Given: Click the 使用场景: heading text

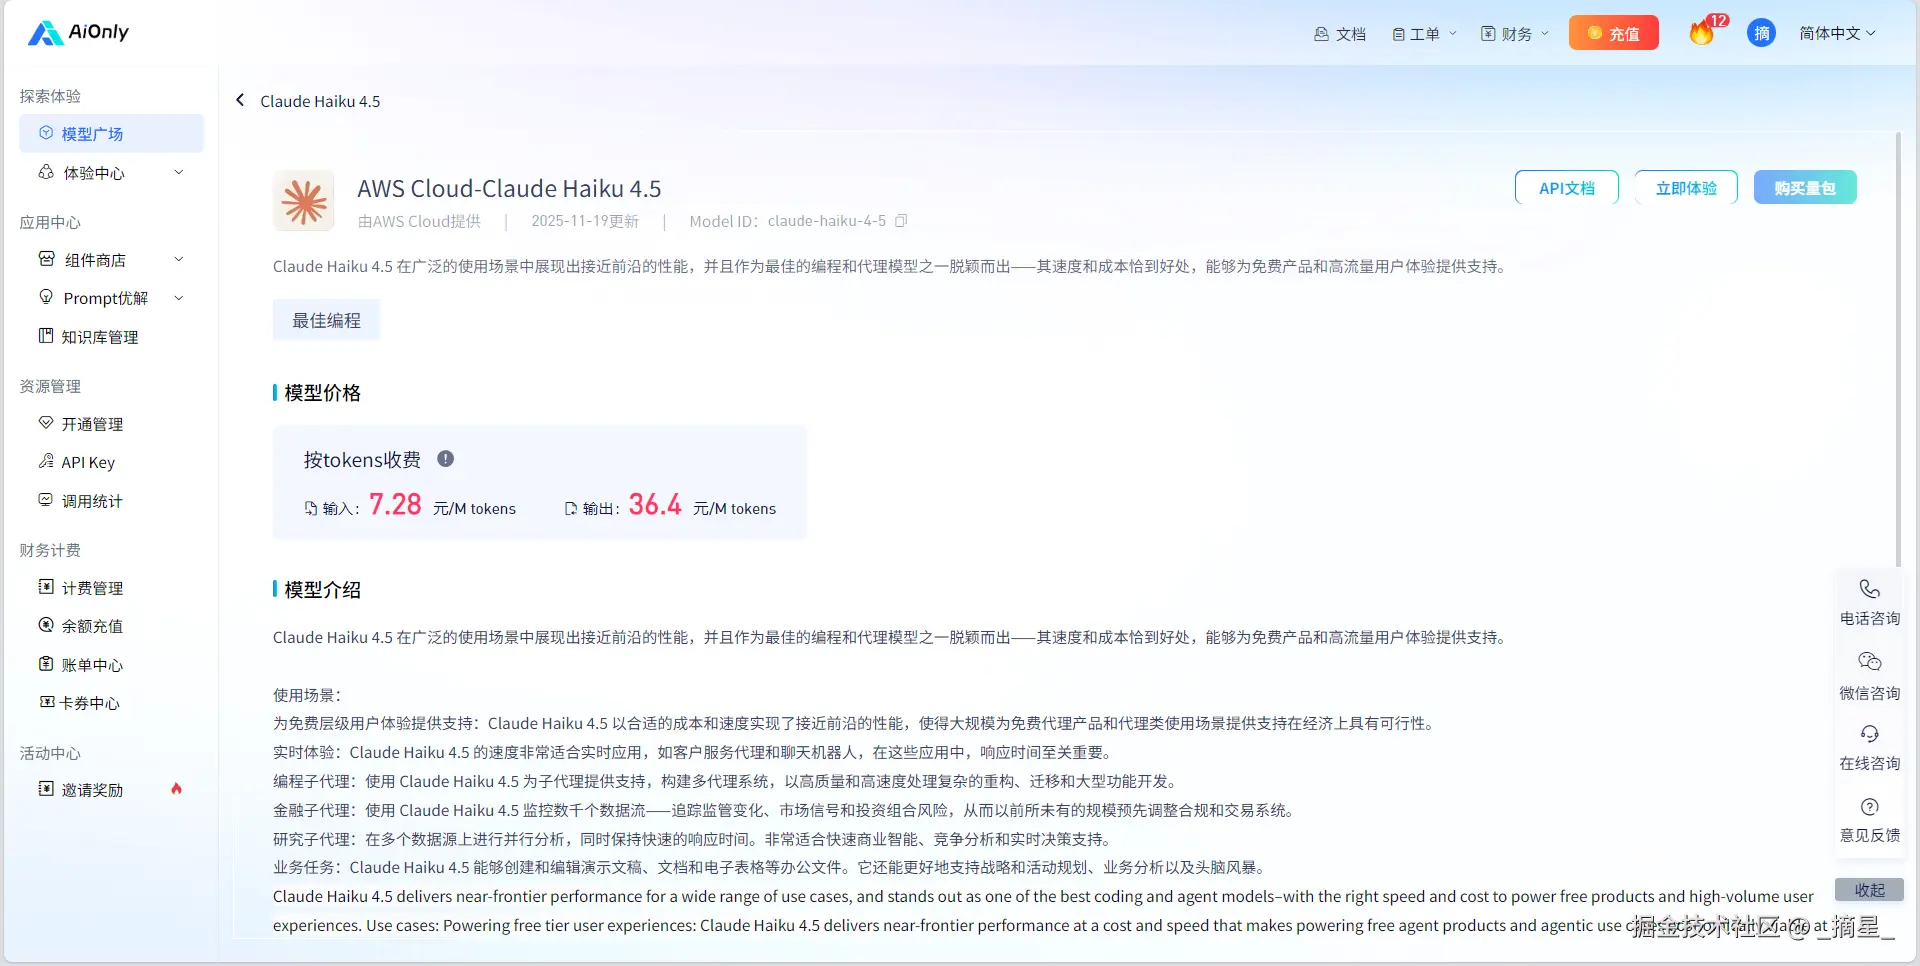Looking at the screenshot, I should (x=307, y=695).
